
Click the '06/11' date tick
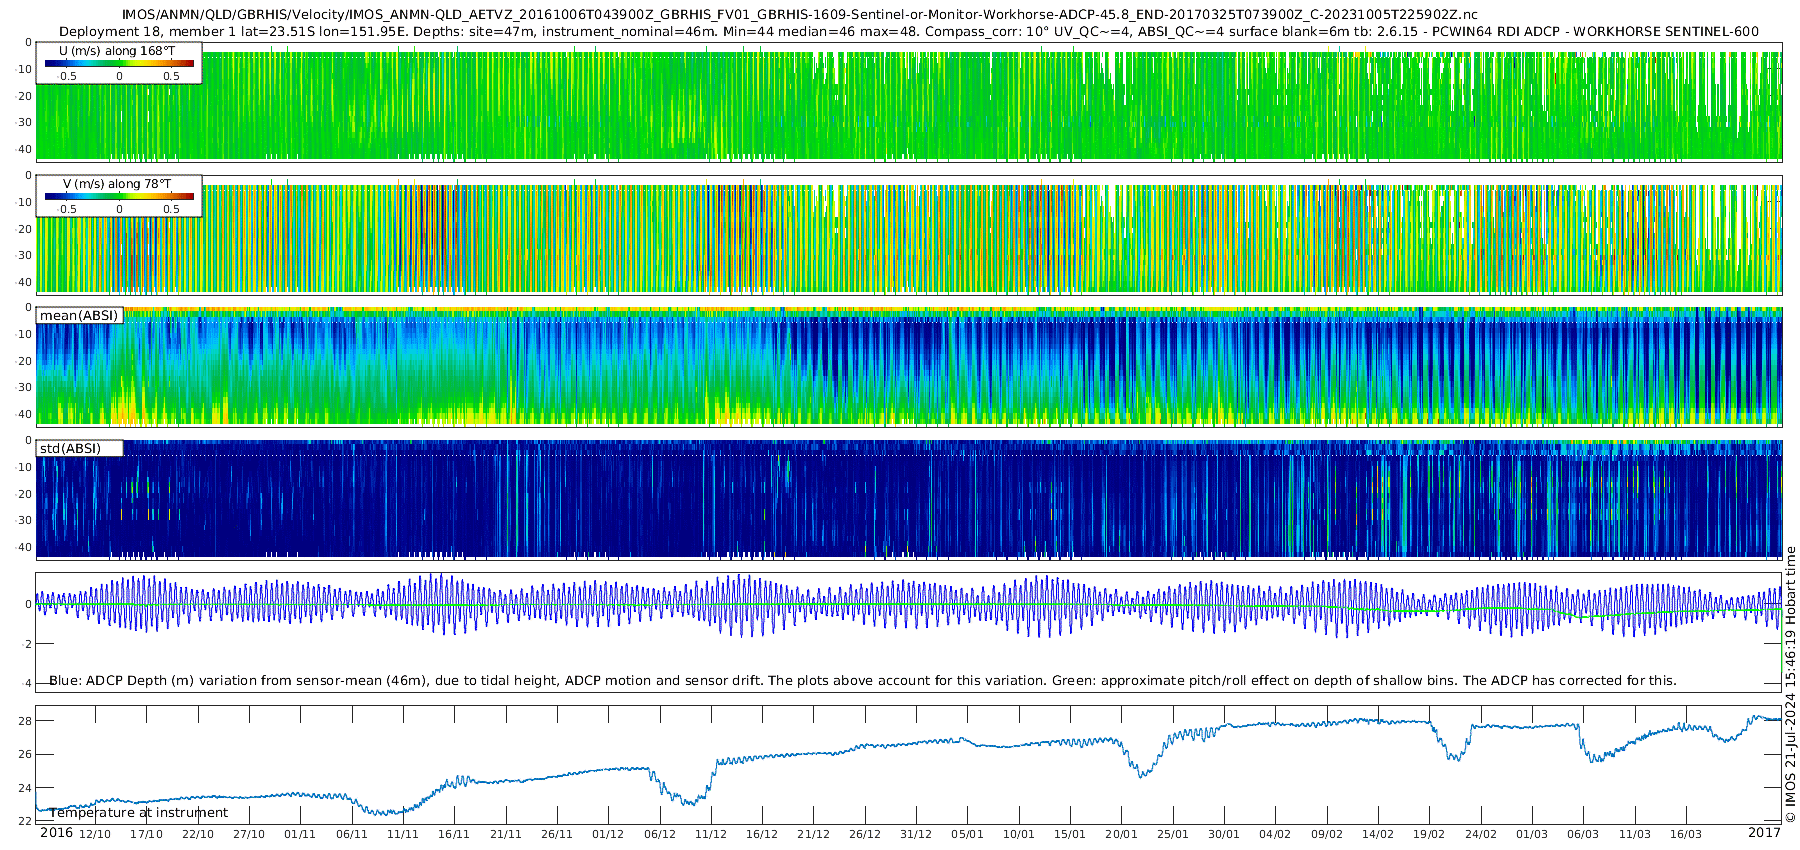point(352,834)
